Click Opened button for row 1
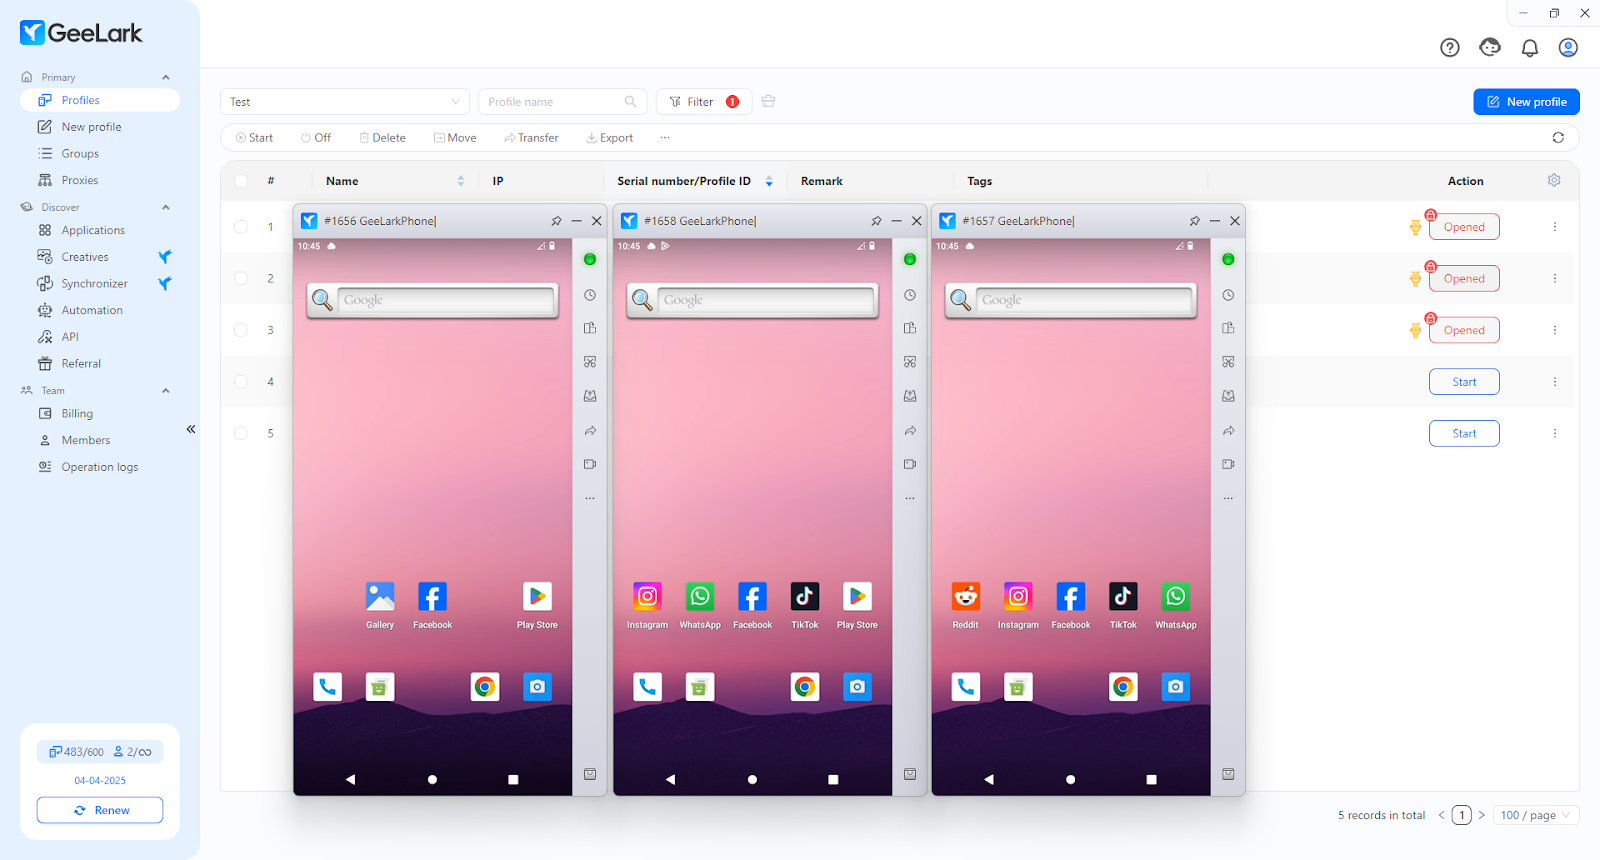Viewport: 1600px width, 860px height. coord(1464,227)
